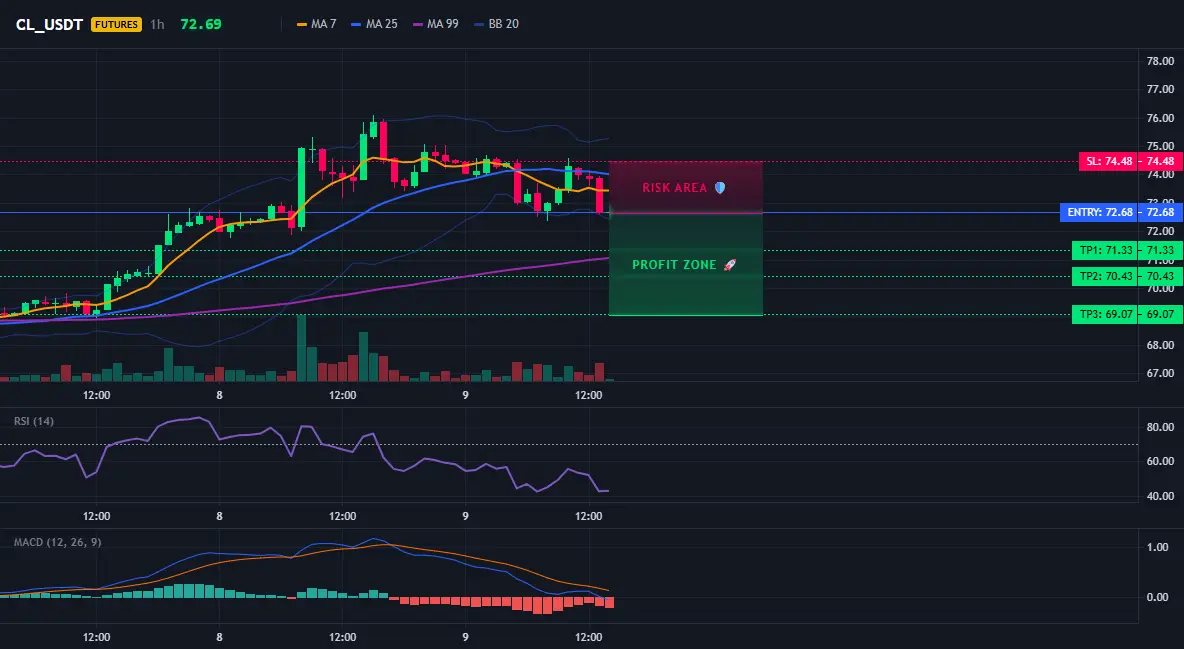Click 76.00 on the price axis
The image size is (1184, 649).
tap(1160, 118)
